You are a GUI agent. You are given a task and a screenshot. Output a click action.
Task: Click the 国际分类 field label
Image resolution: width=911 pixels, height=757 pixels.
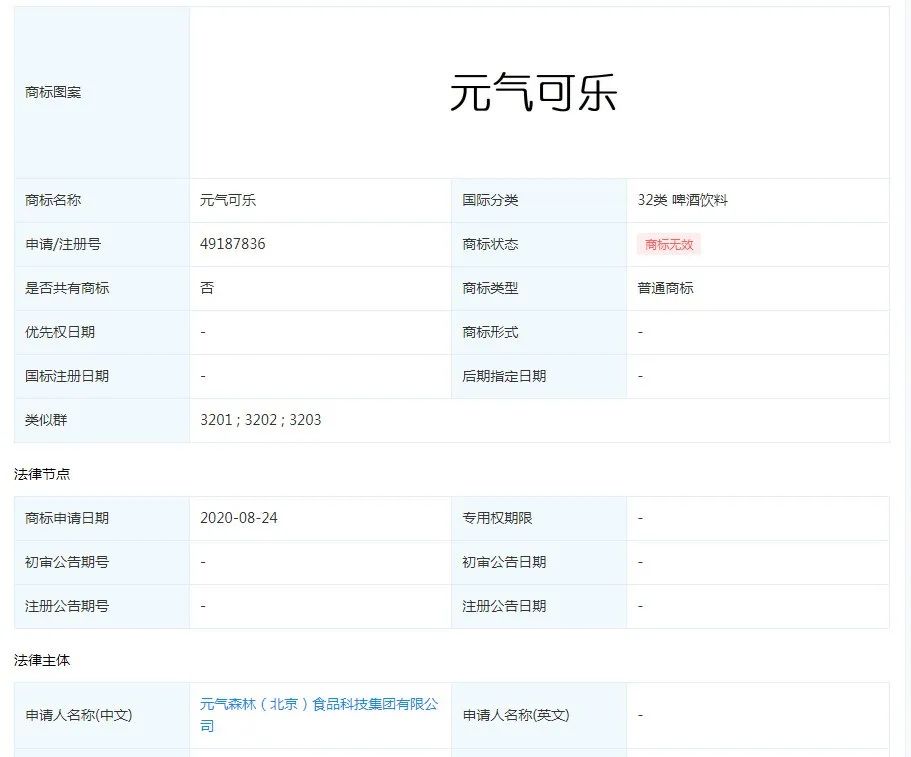click(490, 200)
